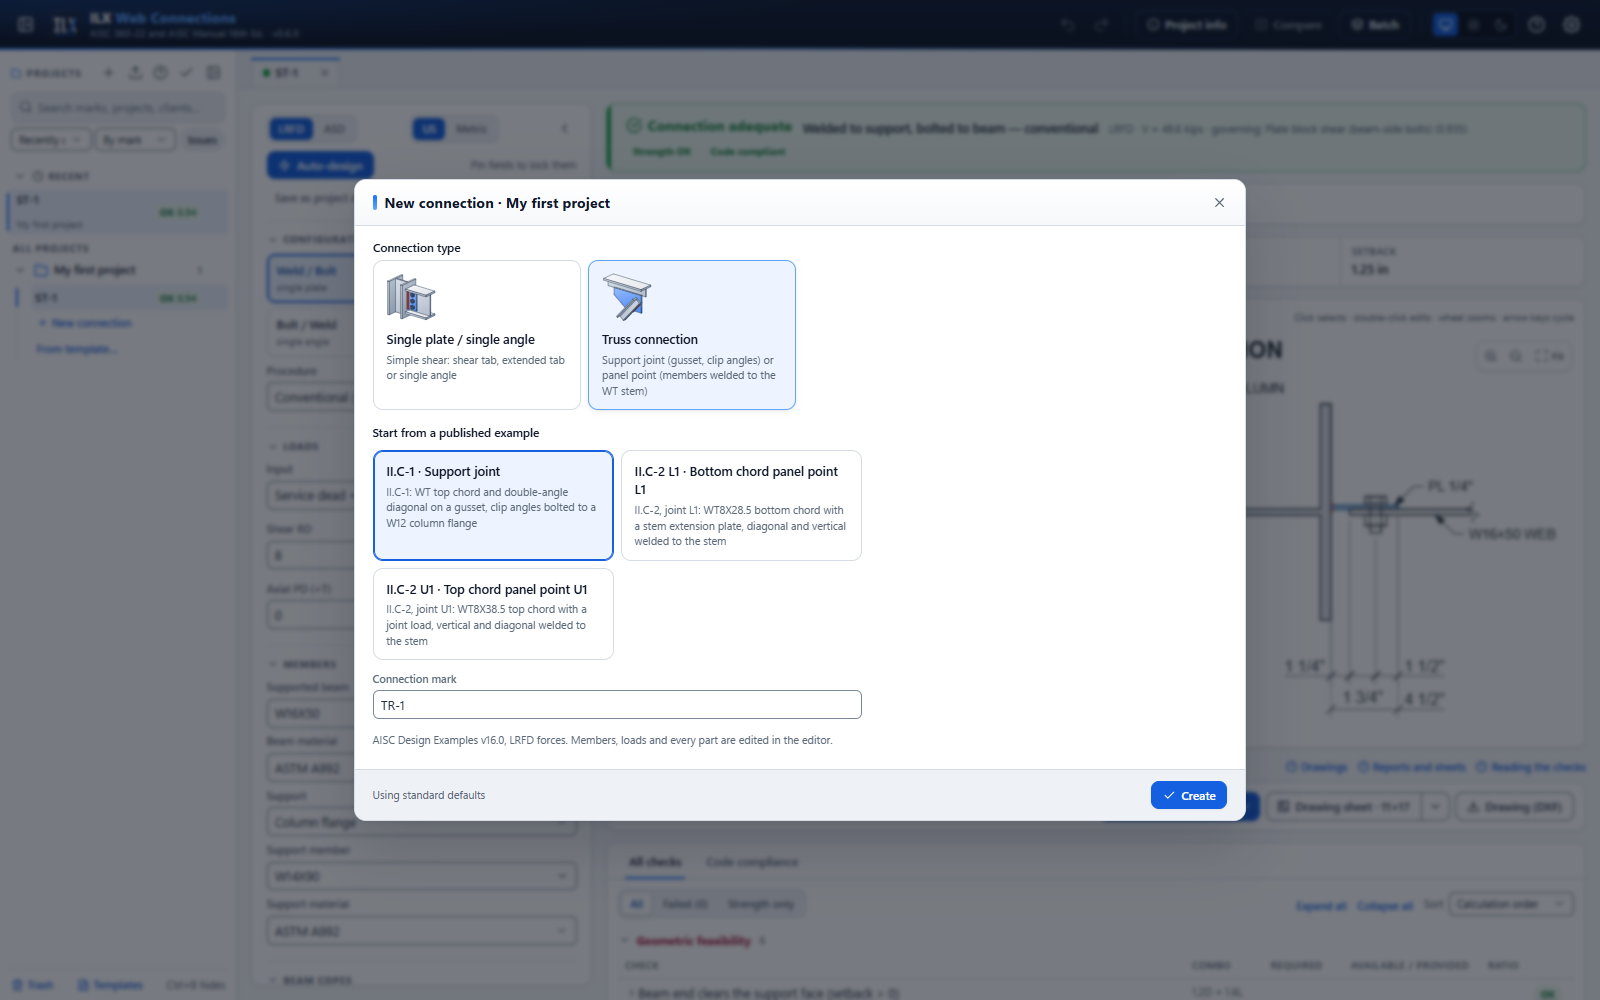Click the Create button
Image resolution: width=1600 pixels, height=1000 pixels.
pyautogui.click(x=1189, y=795)
